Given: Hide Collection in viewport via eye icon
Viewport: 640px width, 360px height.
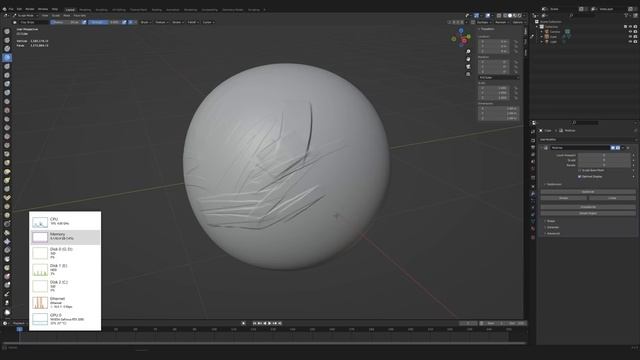Looking at the screenshot, I should [x=630, y=27].
